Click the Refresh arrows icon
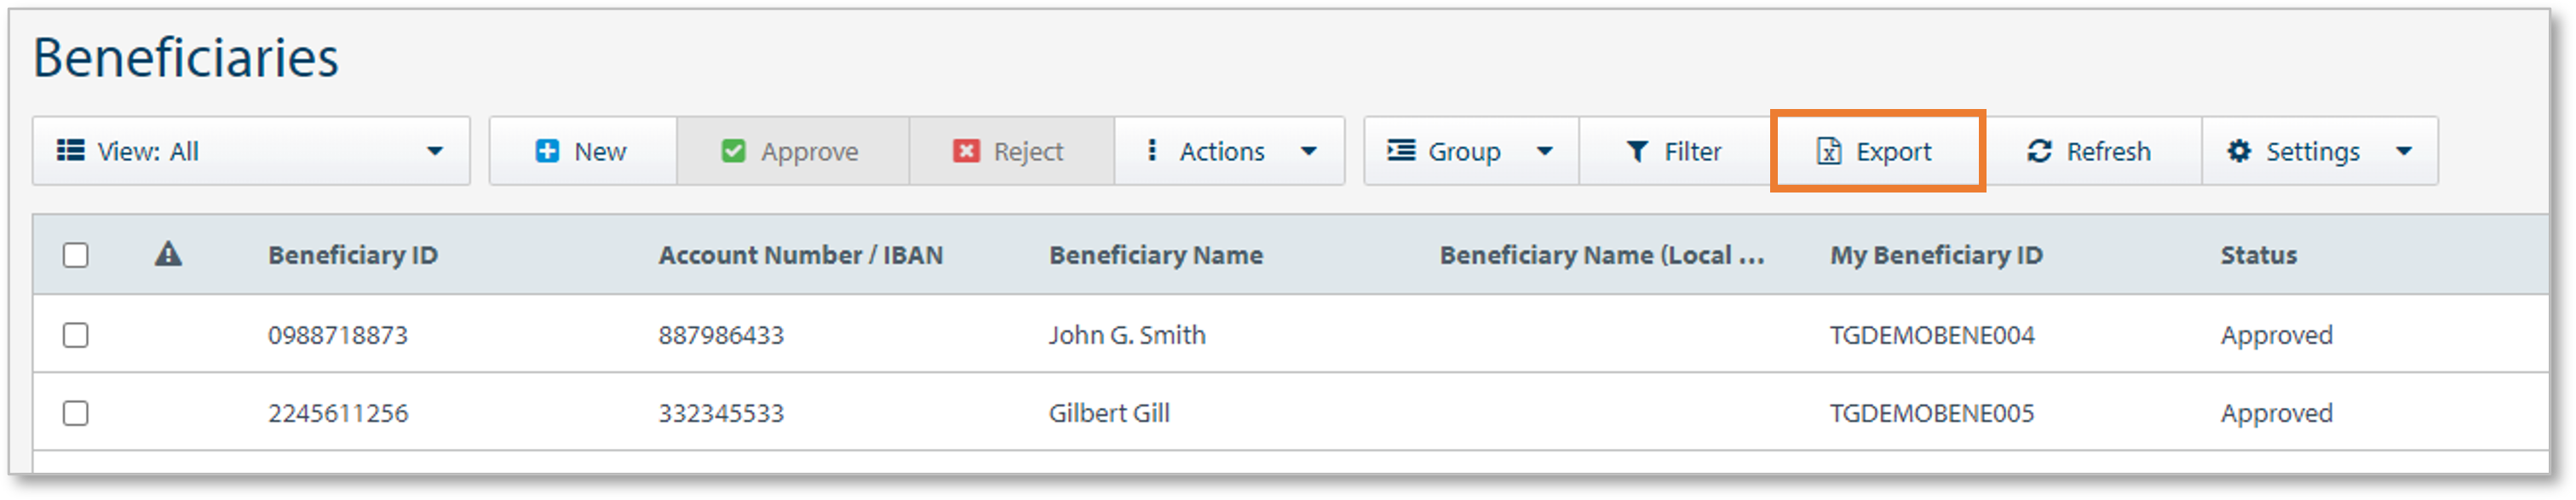 (x=2039, y=151)
